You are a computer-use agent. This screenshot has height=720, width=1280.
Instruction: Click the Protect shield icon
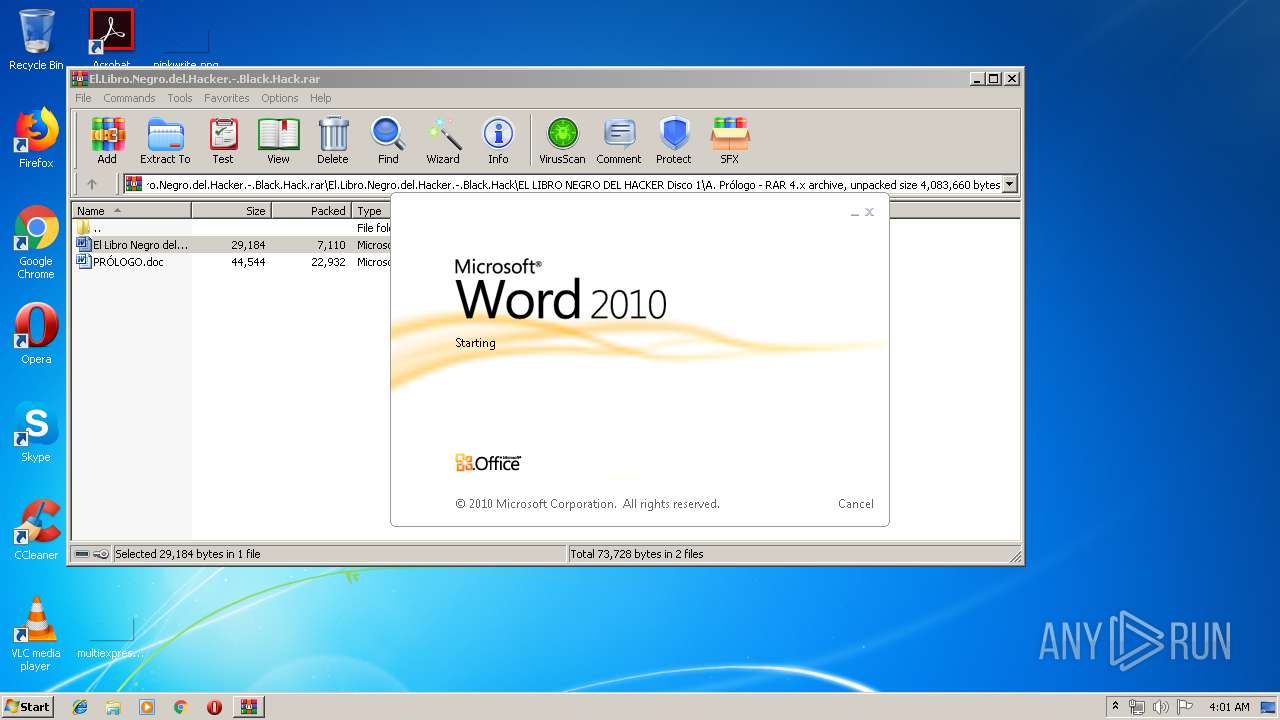coord(674,140)
